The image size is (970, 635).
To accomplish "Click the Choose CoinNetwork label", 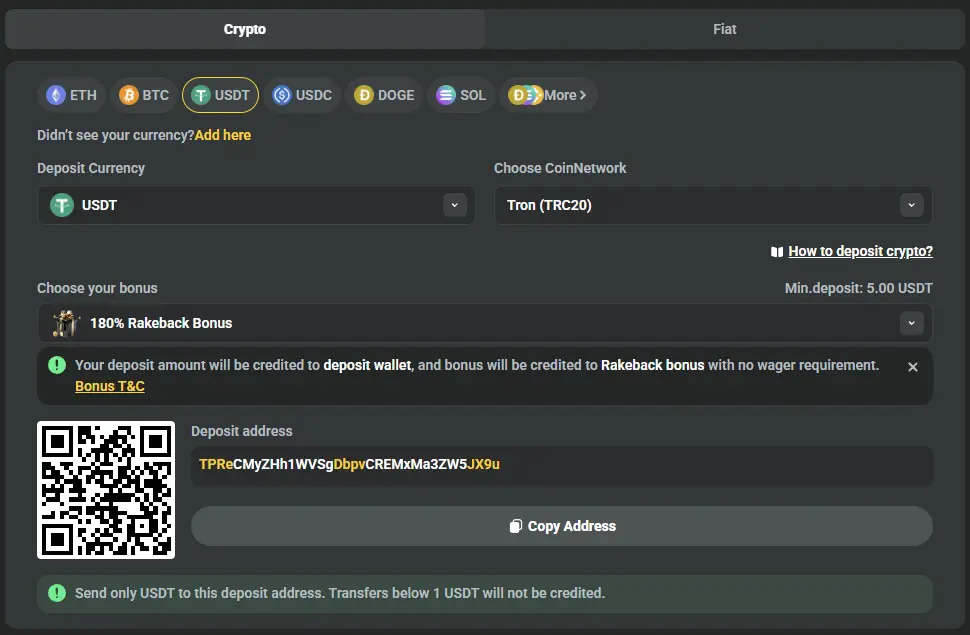I will 560,168.
